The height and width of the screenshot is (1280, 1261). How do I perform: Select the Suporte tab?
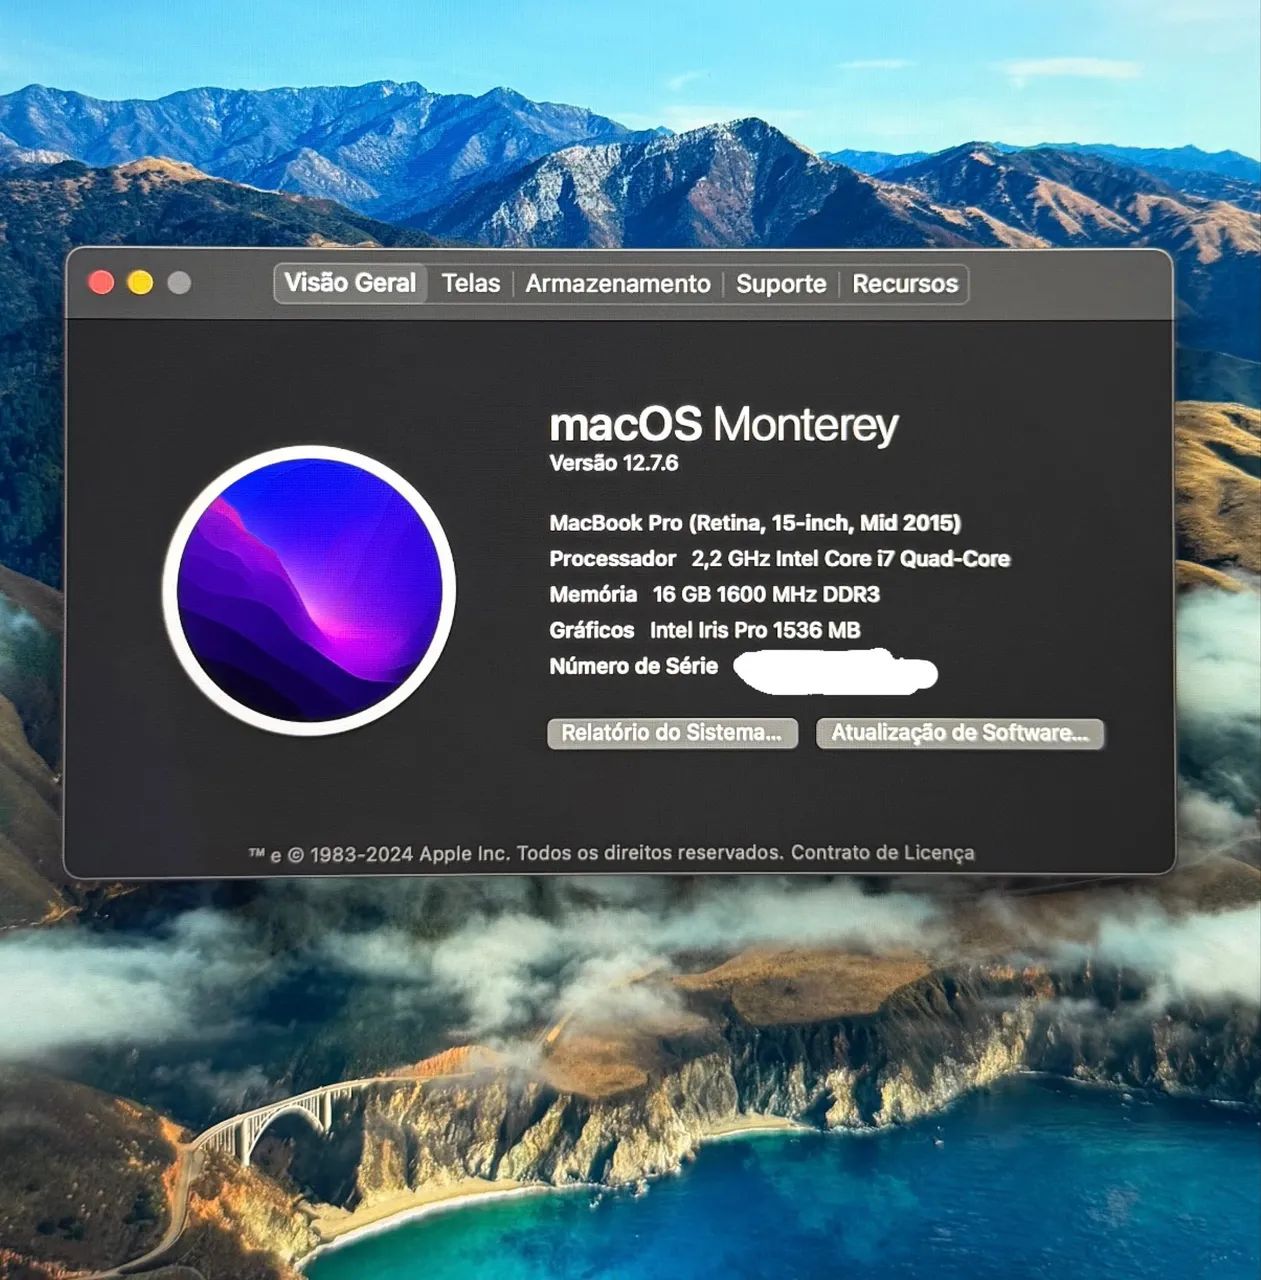(781, 284)
